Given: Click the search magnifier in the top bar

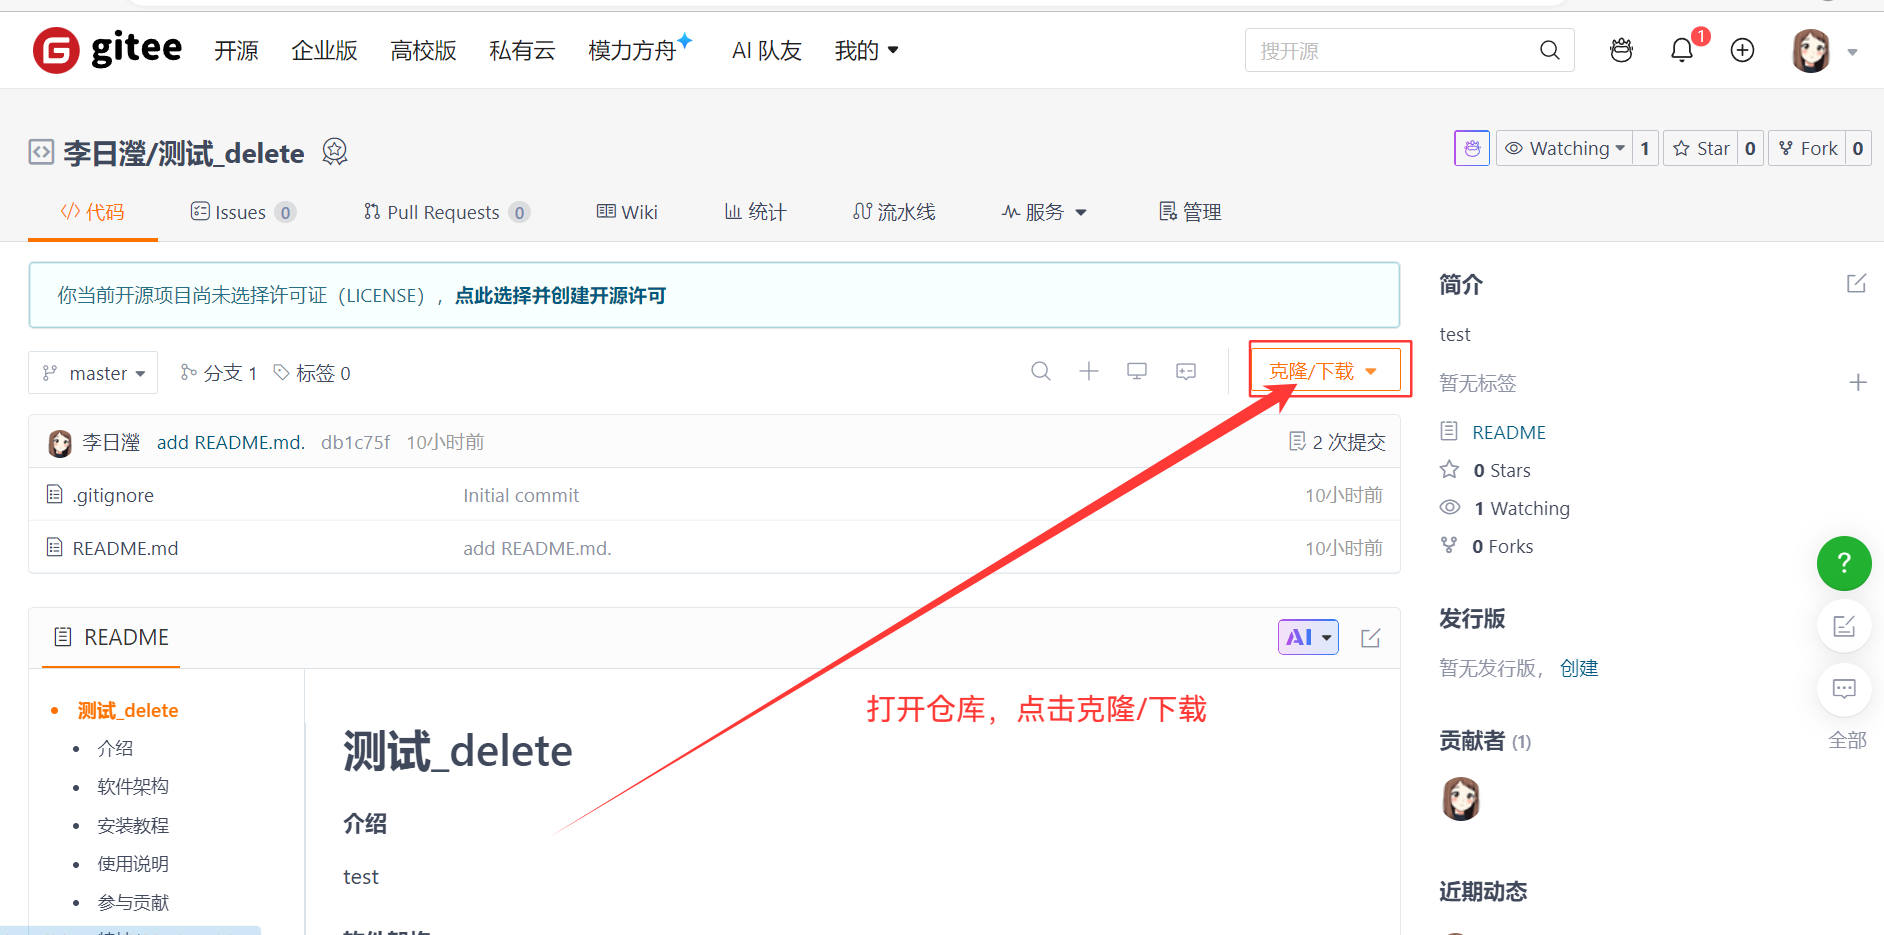Looking at the screenshot, I should 1549,50.
